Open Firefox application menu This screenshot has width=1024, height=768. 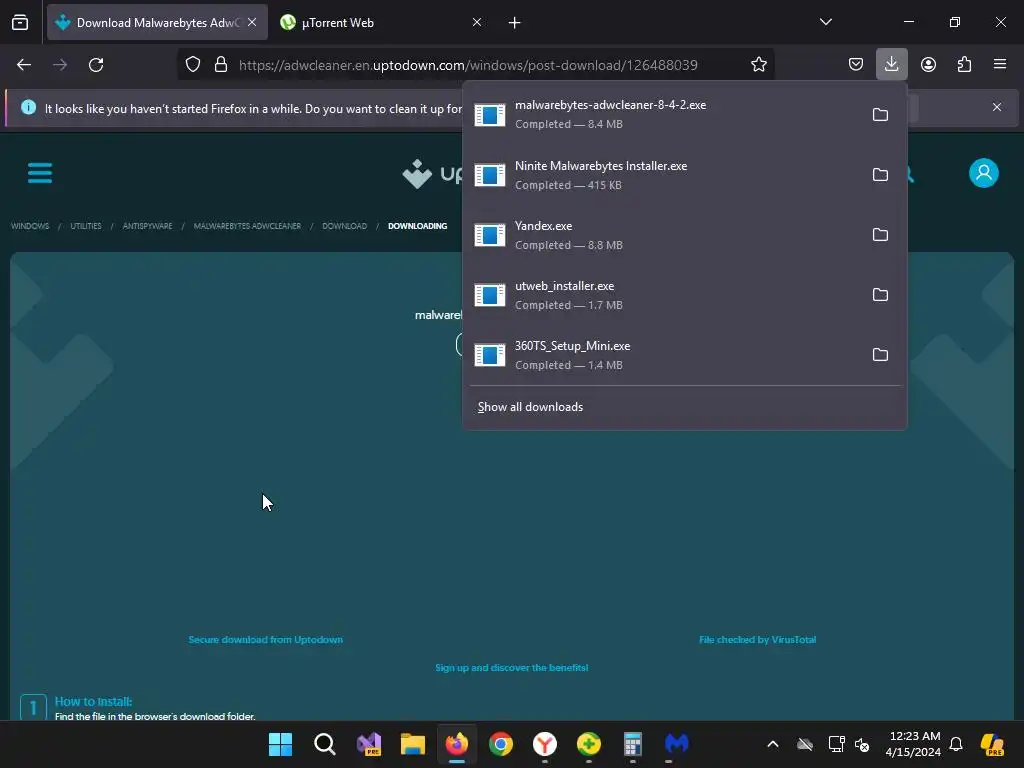click(999, 65)
